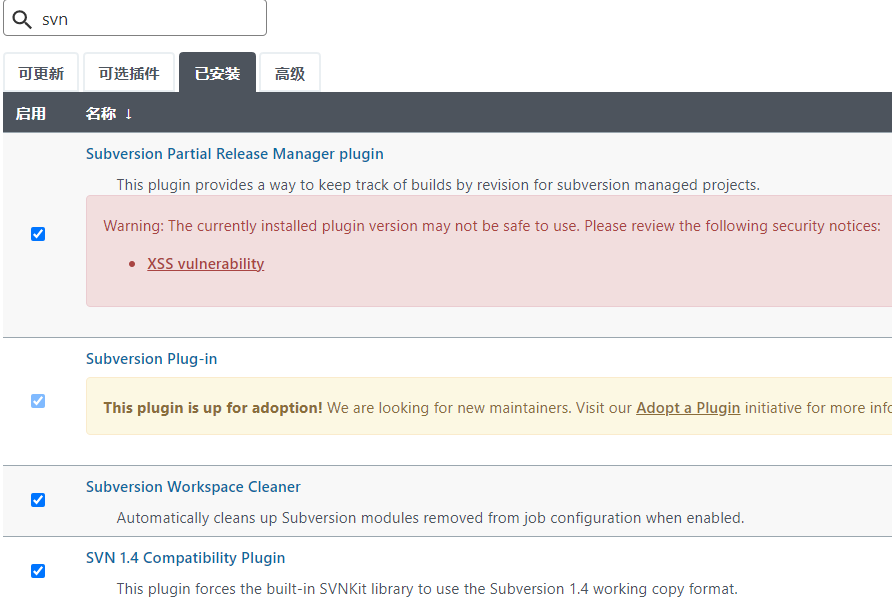Select the 已安装 tab
The image size is (892, 603).
(217, 73)
